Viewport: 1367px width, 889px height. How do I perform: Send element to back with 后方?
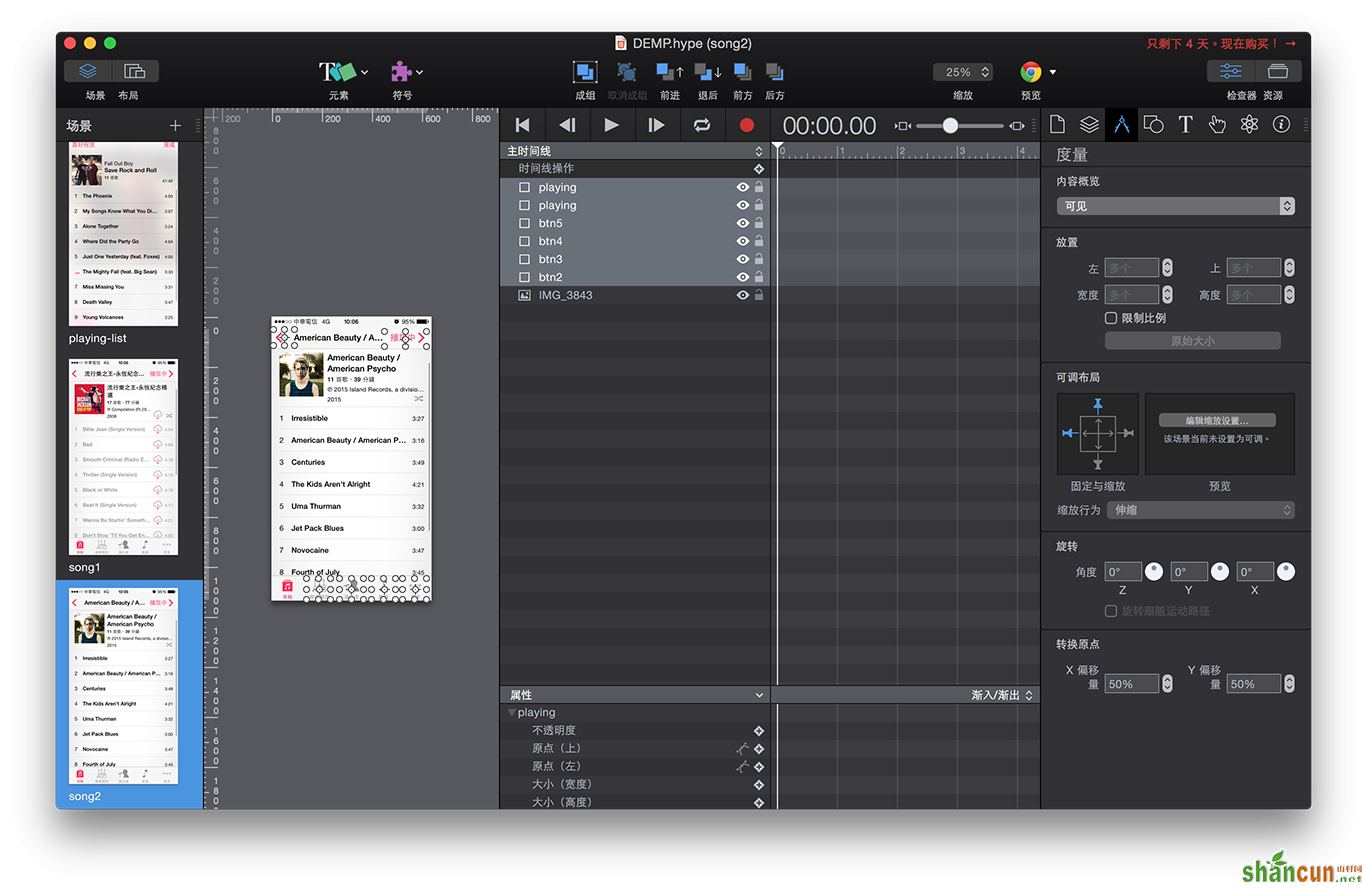pyautogui.click(x=774, y=72)
